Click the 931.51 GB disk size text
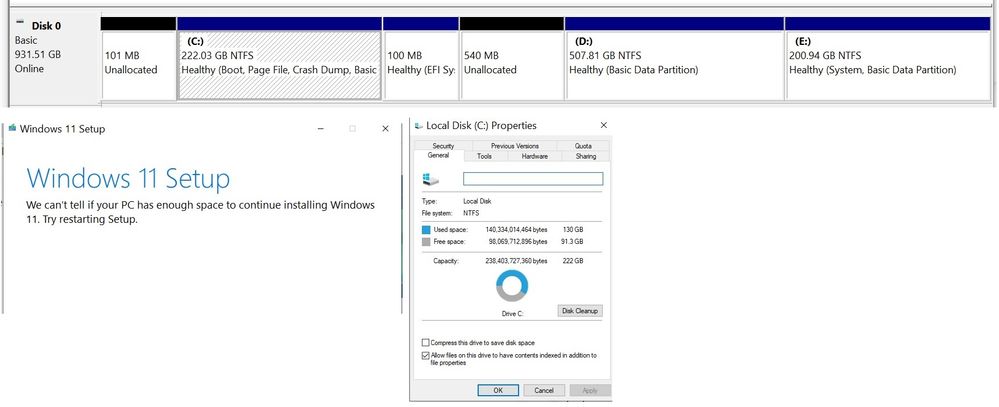999x407 pixels. [x=38, y=54]
